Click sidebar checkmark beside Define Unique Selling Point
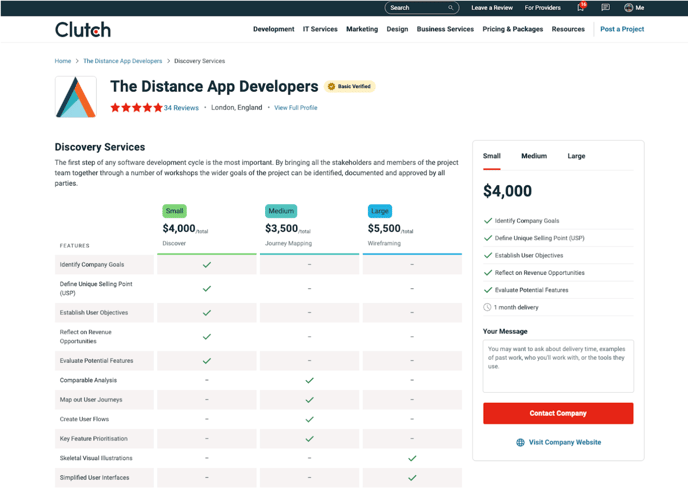 point(487,238)
